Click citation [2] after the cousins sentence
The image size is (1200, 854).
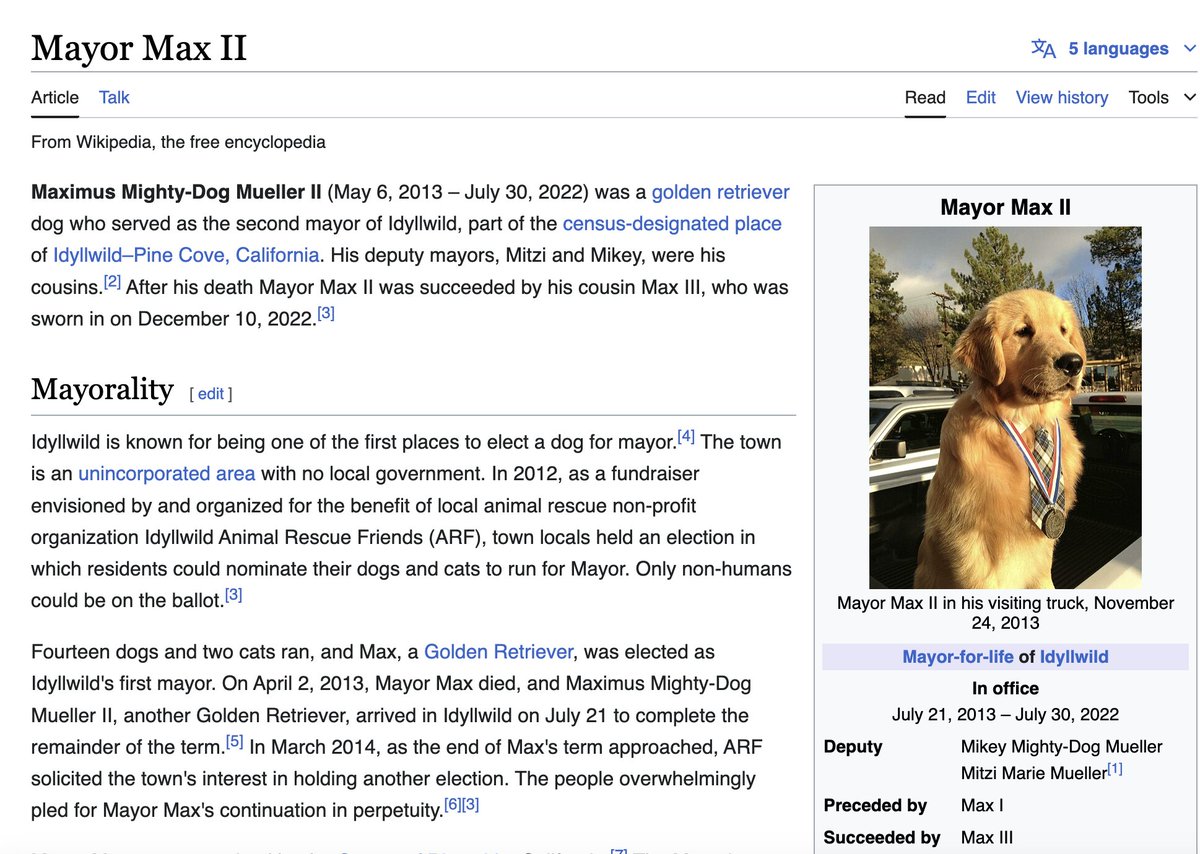[x=112, y=281]
